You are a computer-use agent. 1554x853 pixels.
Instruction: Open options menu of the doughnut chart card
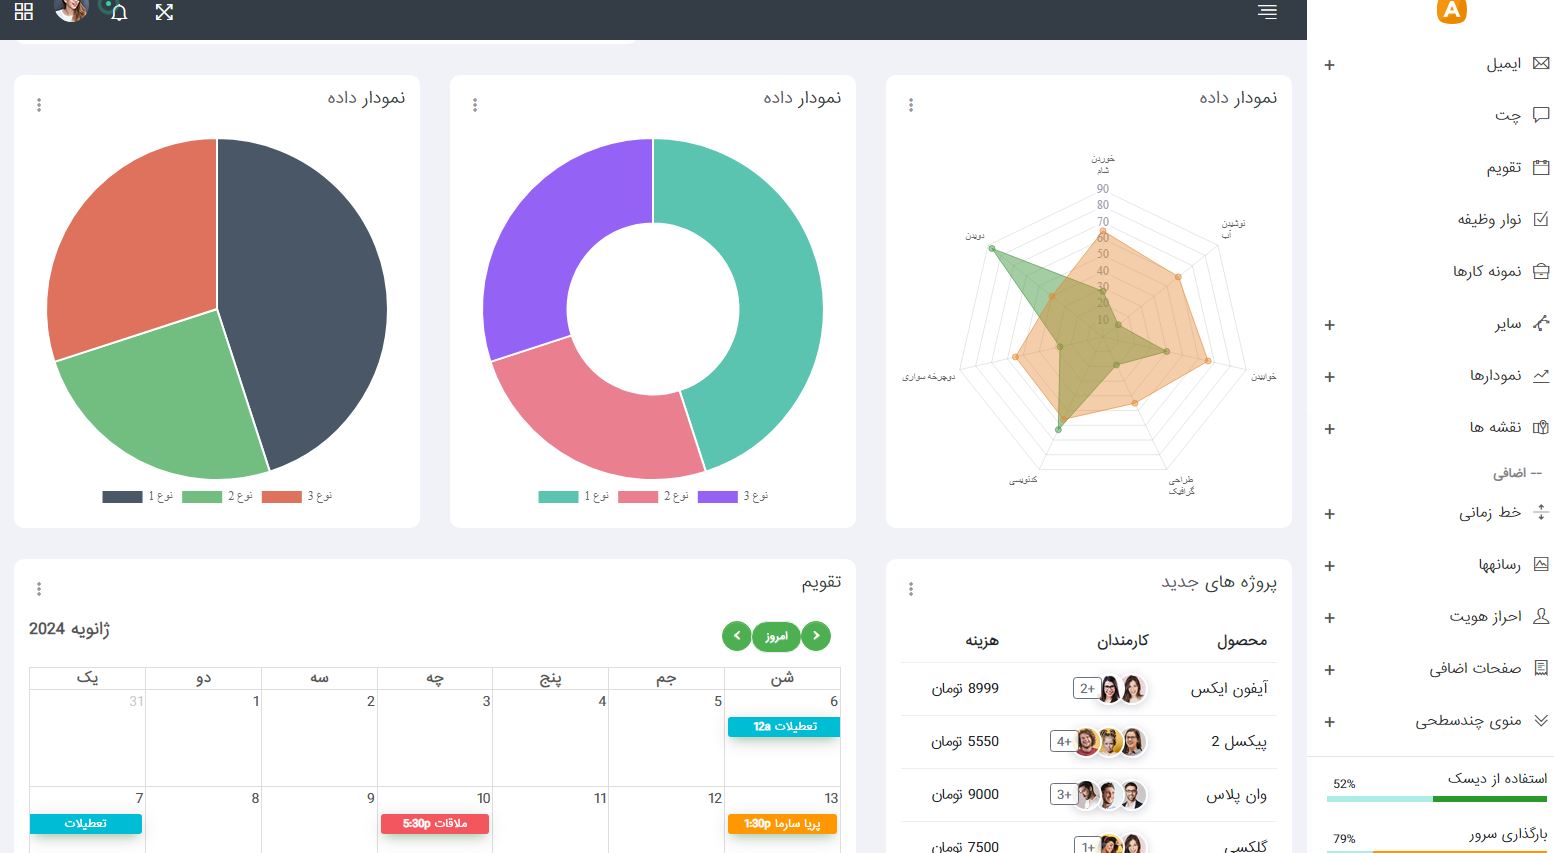click(x=475, y=105)
